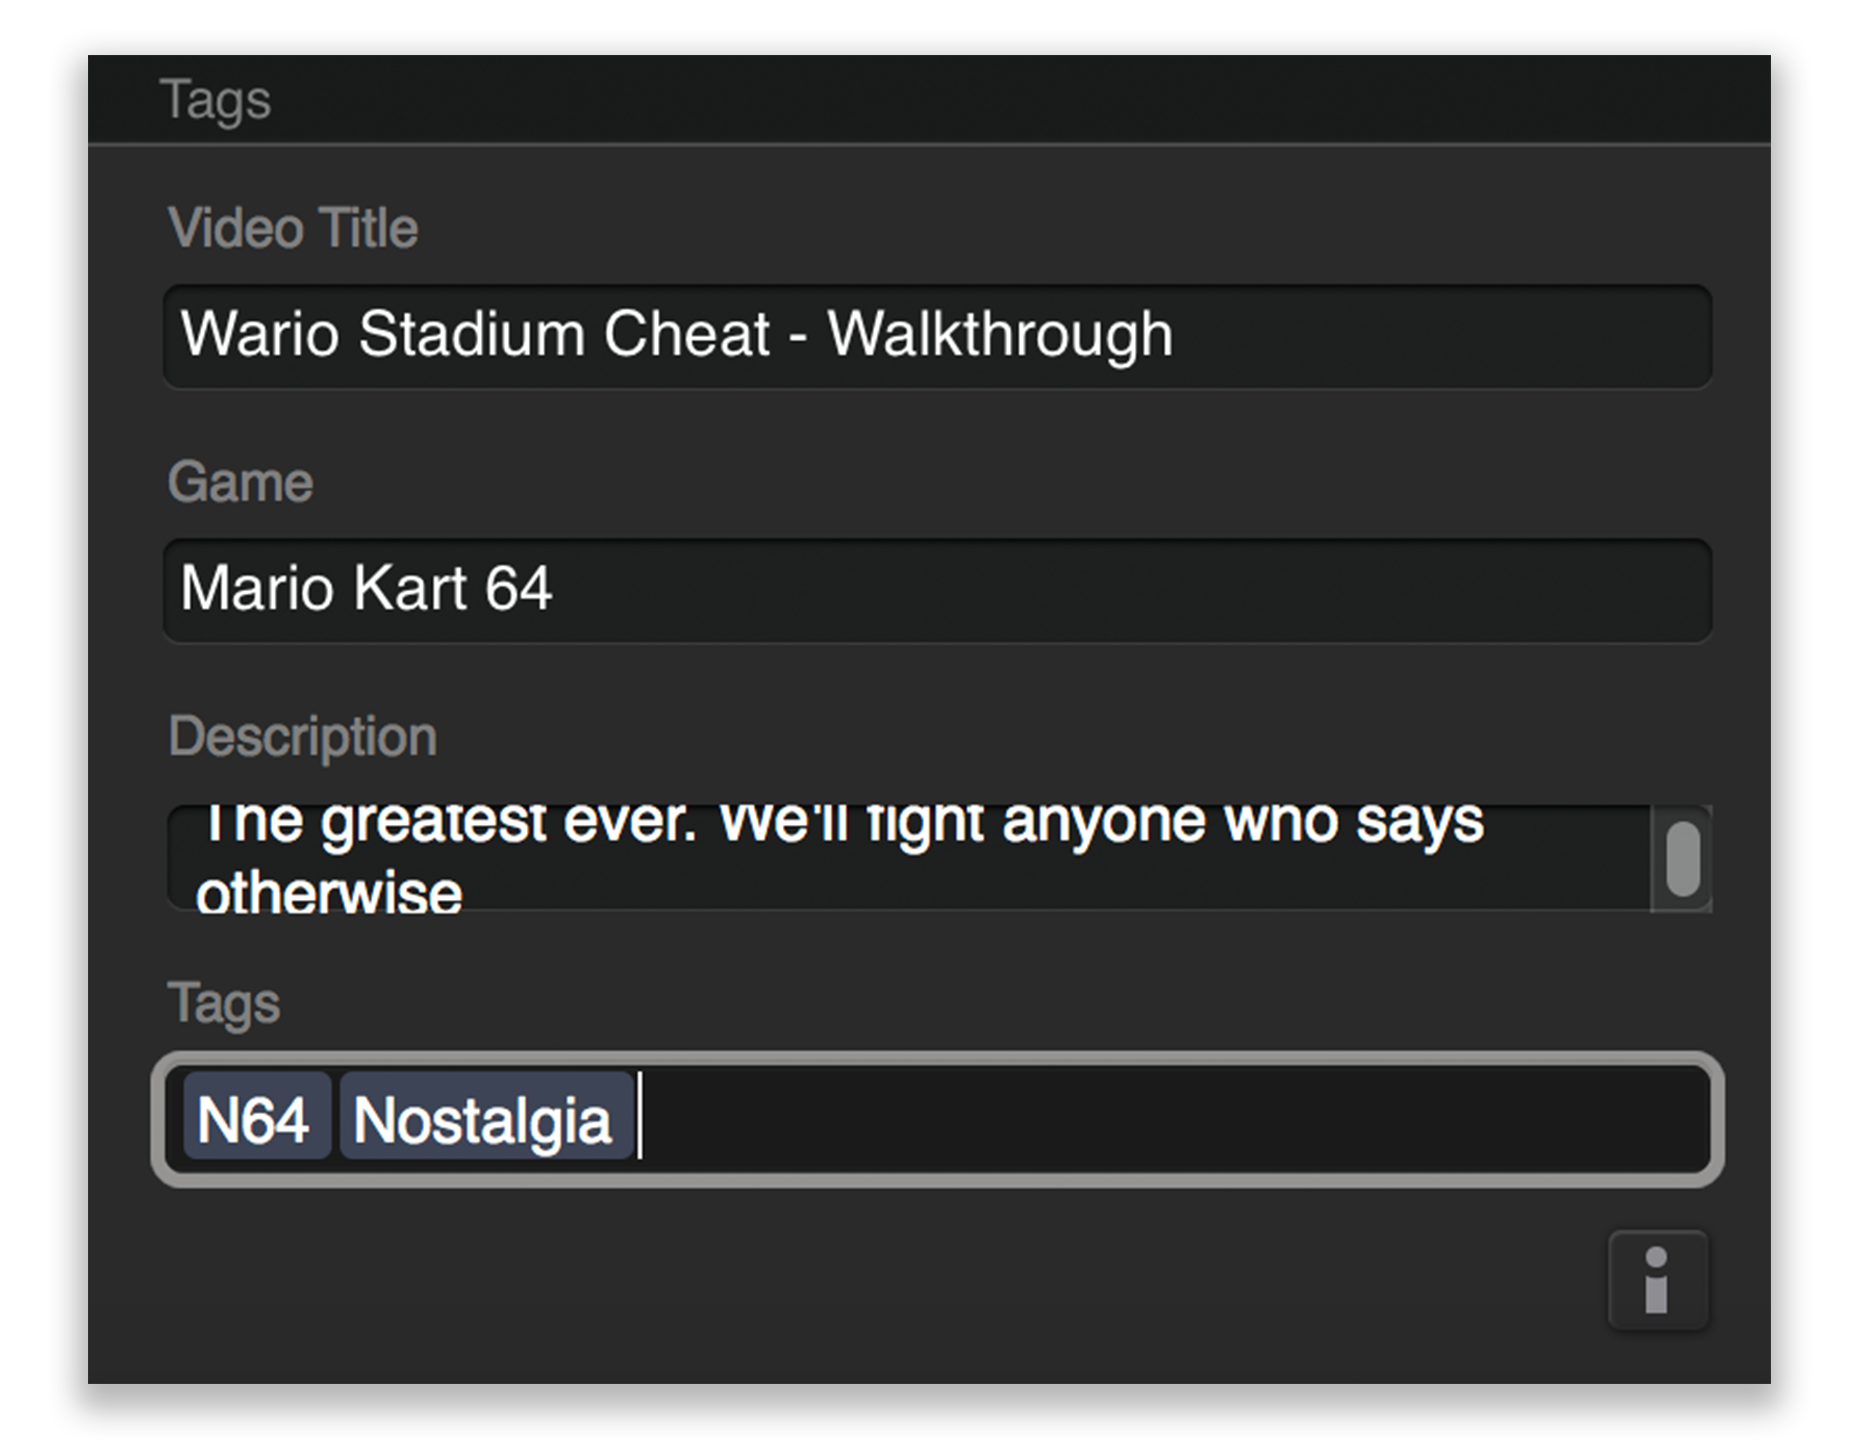Click the Video Title label
Screen dimensions: 1860x1440
click(x=293, y=227)
